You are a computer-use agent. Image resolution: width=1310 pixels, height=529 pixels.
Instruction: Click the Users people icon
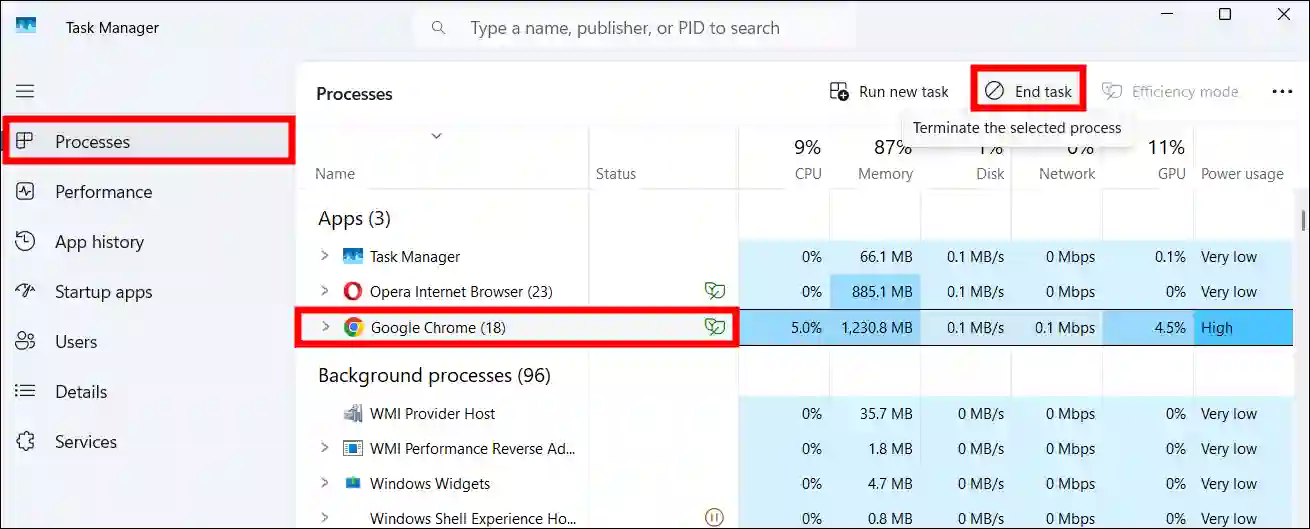26,341
